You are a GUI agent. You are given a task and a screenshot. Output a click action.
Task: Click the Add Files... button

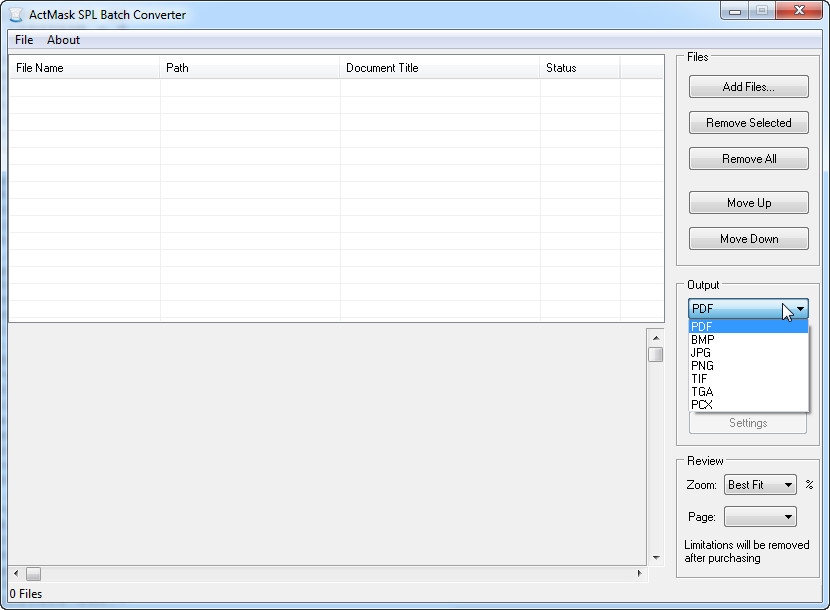point(748,87)
